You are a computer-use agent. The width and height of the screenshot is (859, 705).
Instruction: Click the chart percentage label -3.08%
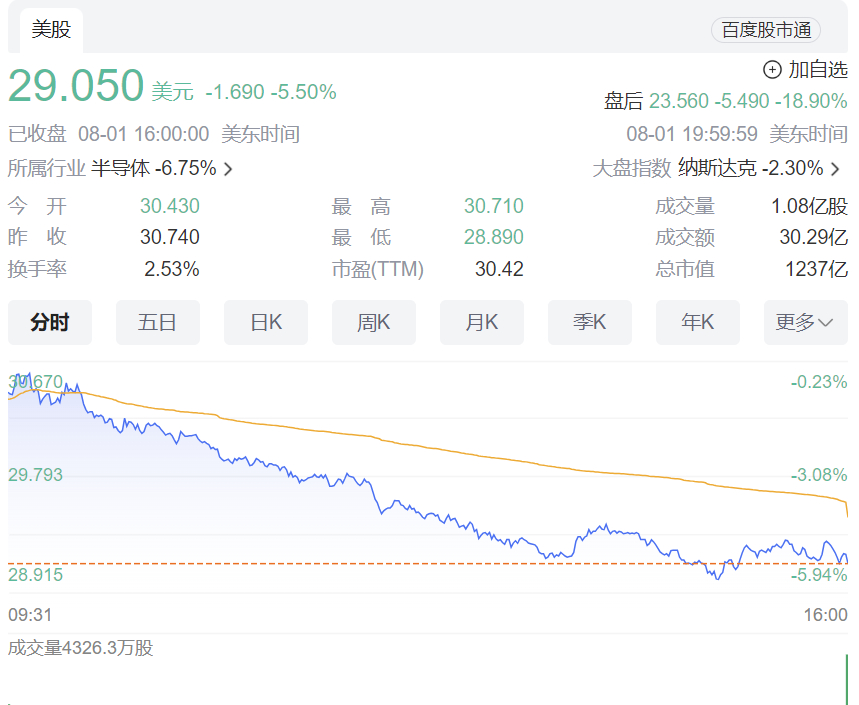point(819,474)
